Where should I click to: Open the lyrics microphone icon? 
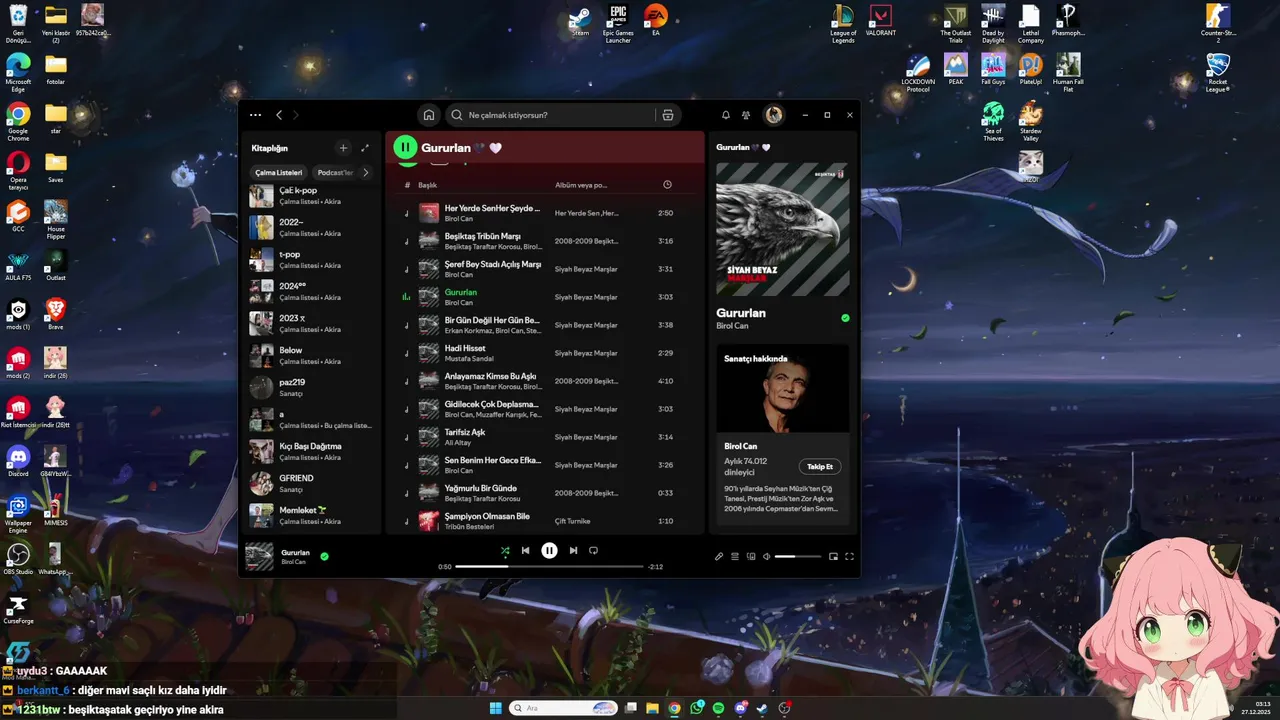(x=719, y=556)
